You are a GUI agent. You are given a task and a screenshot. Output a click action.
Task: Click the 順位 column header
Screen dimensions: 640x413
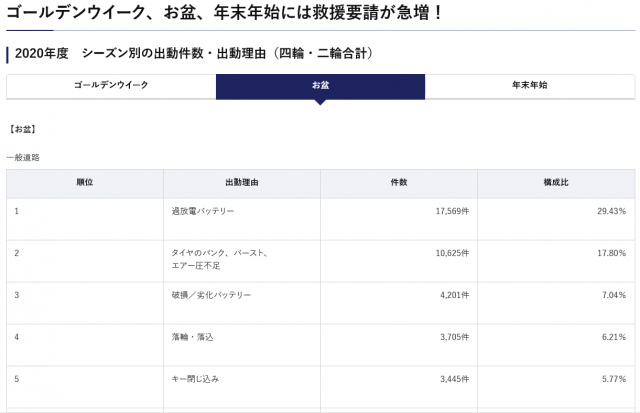pyautogui.click(x=85, y=183)
